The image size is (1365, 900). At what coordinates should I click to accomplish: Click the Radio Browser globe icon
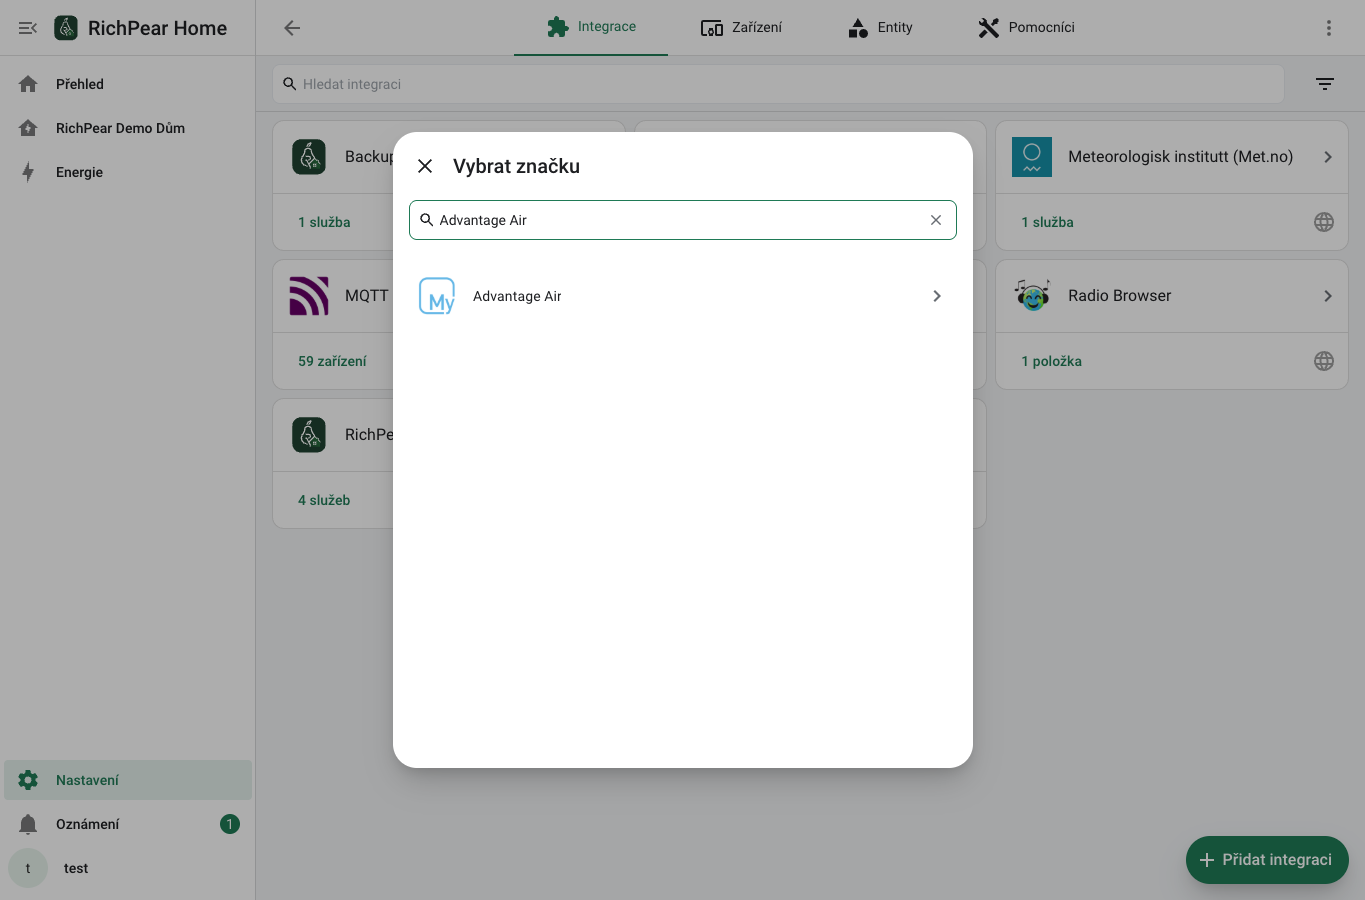click(1324, 361)
